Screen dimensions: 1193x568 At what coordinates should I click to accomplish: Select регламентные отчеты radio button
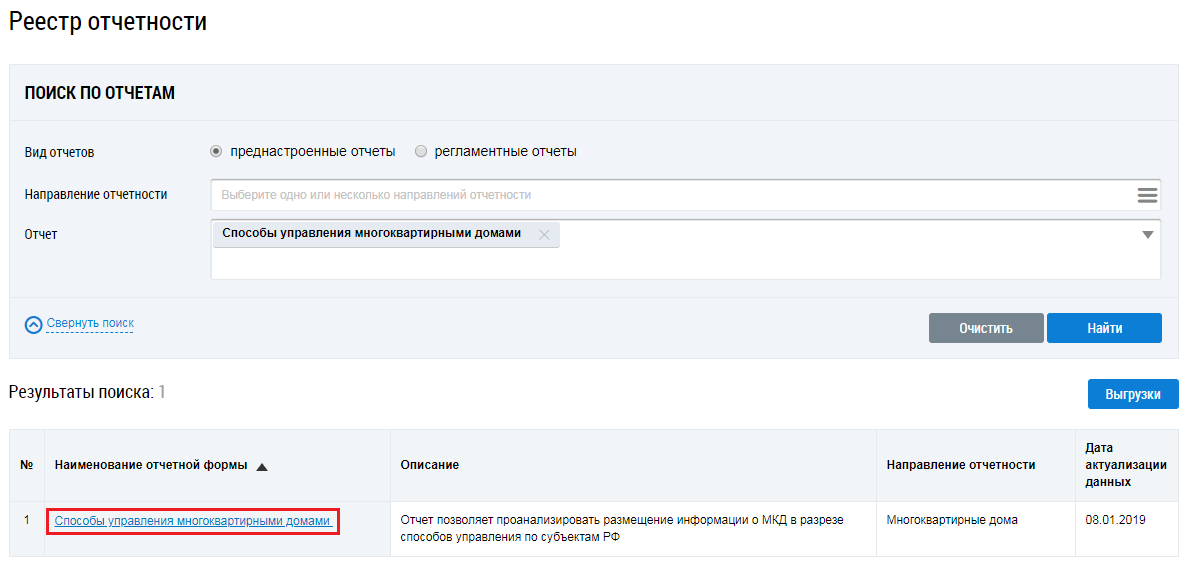[421, 152]
